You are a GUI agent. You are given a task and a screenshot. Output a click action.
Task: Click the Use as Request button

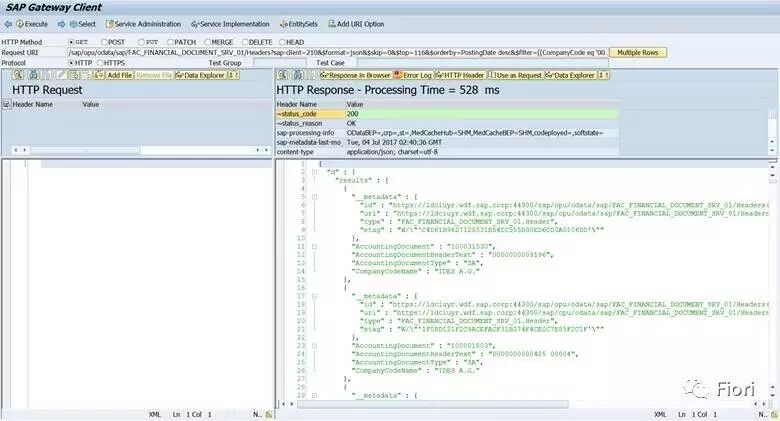click(x=515, y=75)
